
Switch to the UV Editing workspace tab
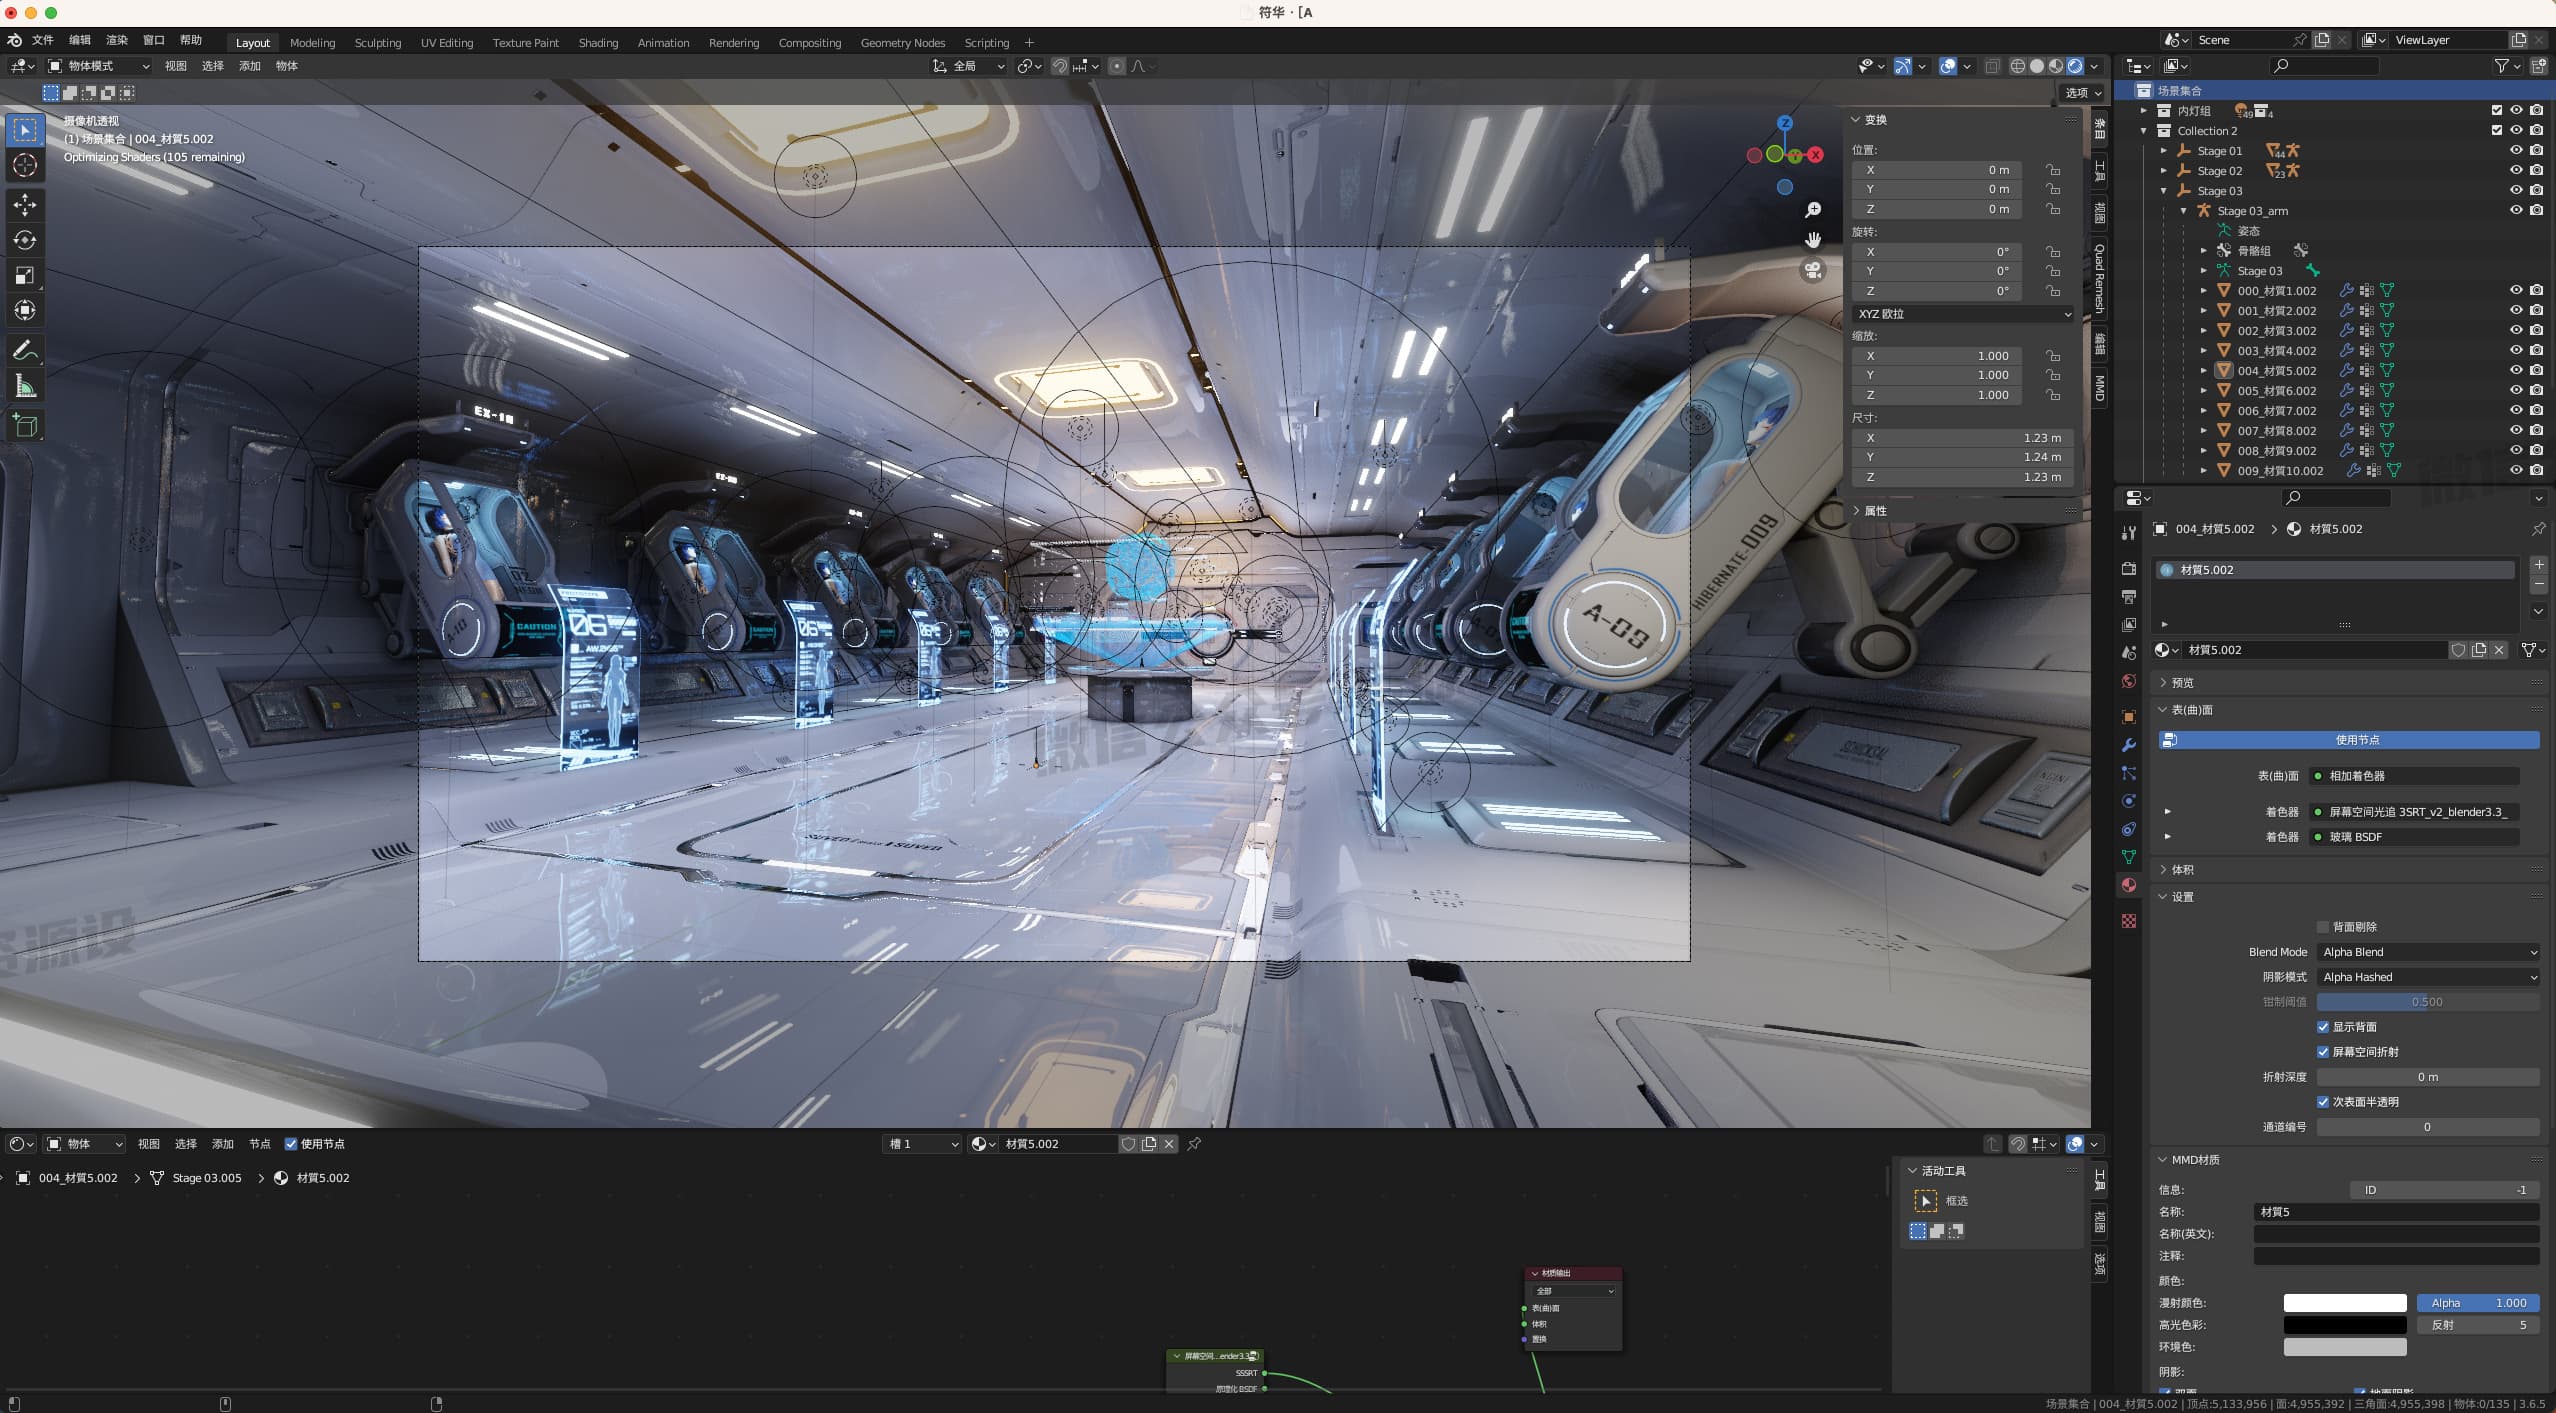[x=446, y=43]
